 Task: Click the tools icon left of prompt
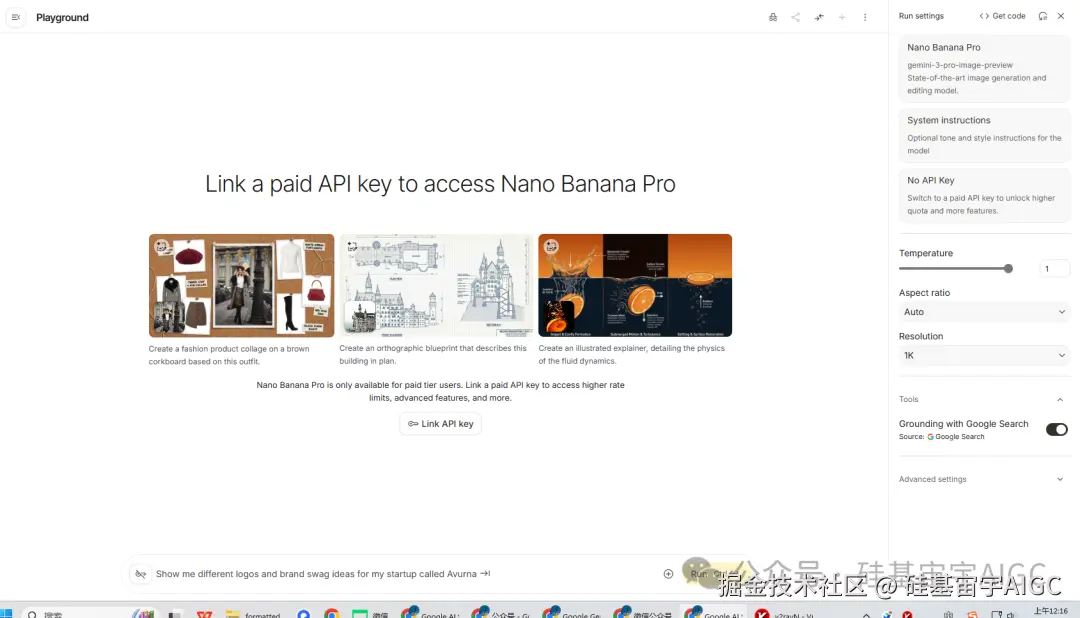click(141, 574)
